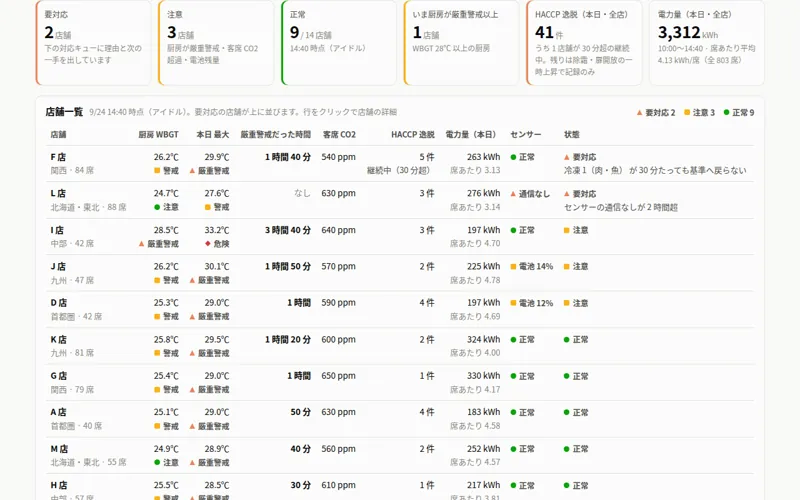800x500 pixels.
Task: Open the J店 store name
Action: tap(58, 266)
